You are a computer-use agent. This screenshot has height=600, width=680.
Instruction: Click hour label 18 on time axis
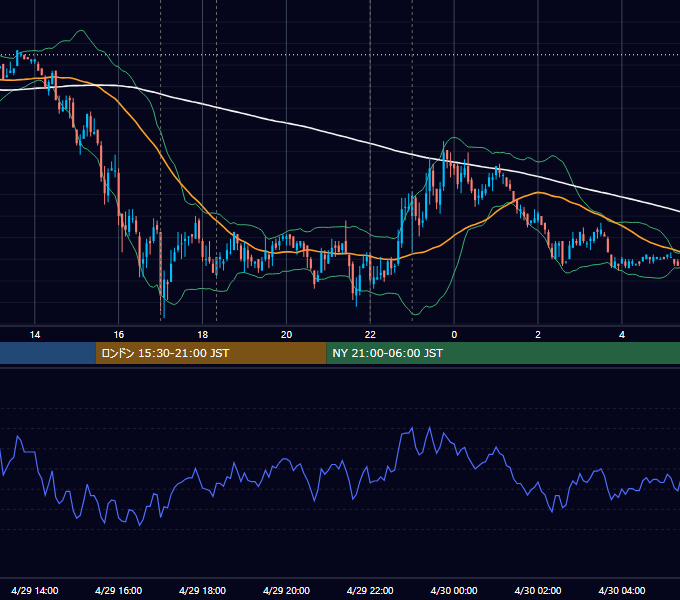click(203, 335)
